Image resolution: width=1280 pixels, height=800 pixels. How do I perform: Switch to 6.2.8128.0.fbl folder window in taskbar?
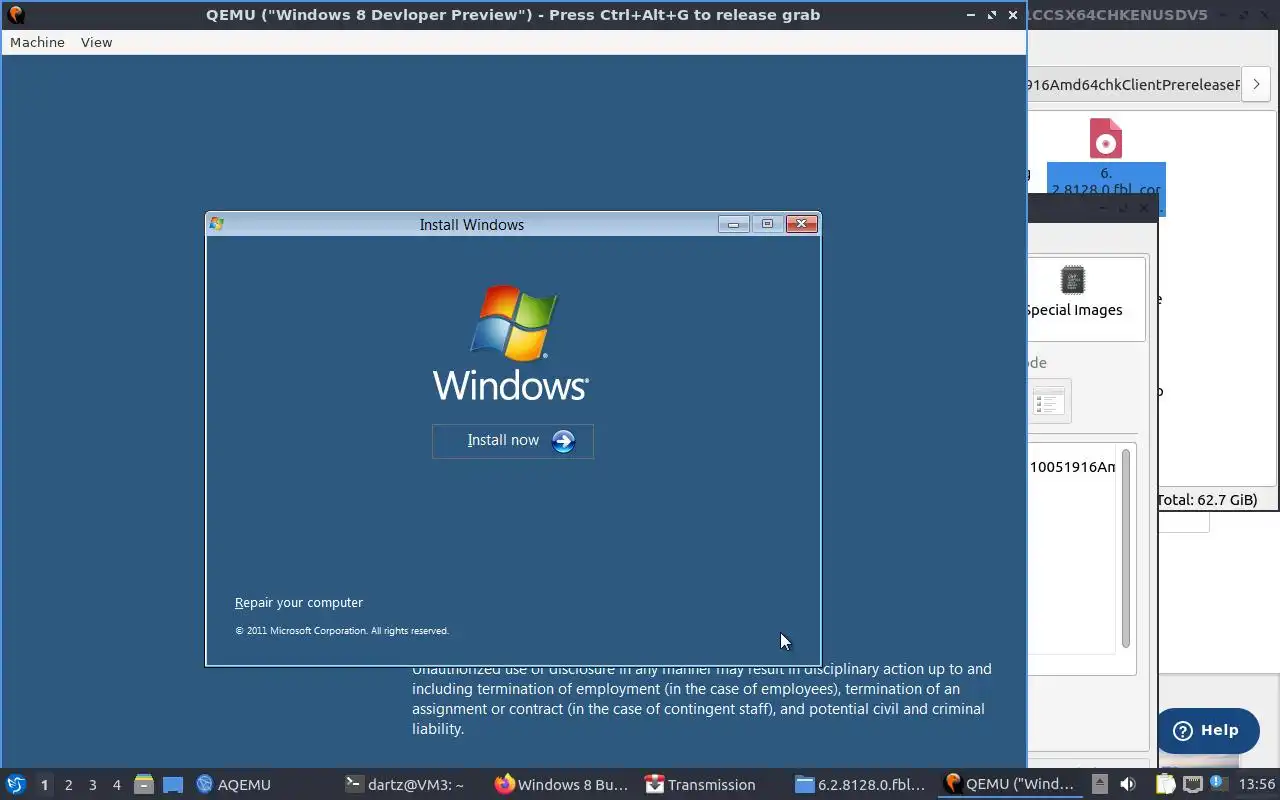tap(861, 784)
